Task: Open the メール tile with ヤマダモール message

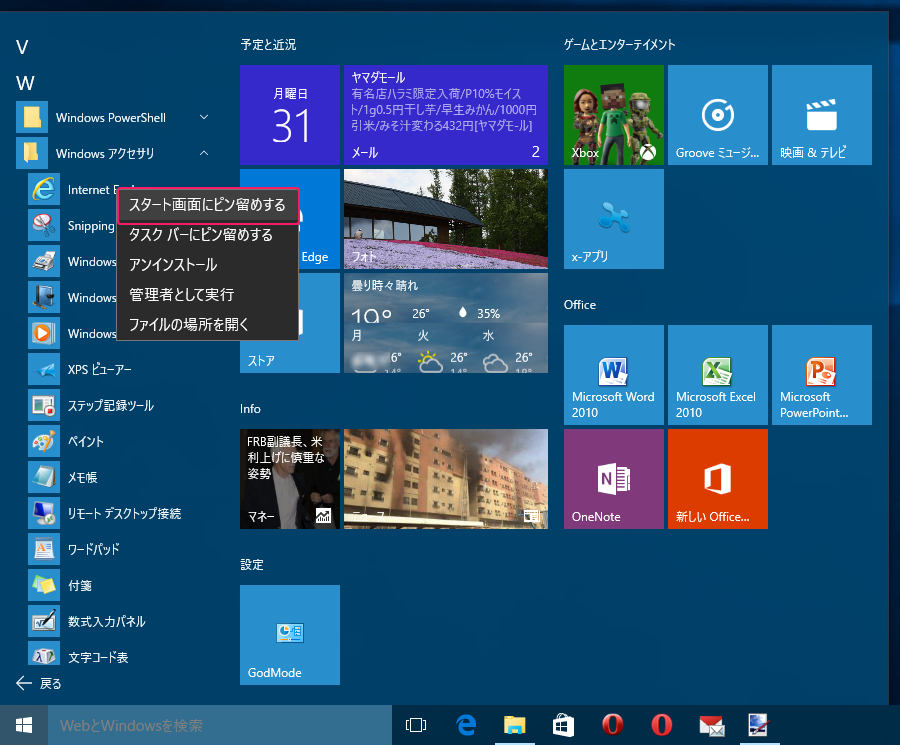Action: (x=446, y=115)
